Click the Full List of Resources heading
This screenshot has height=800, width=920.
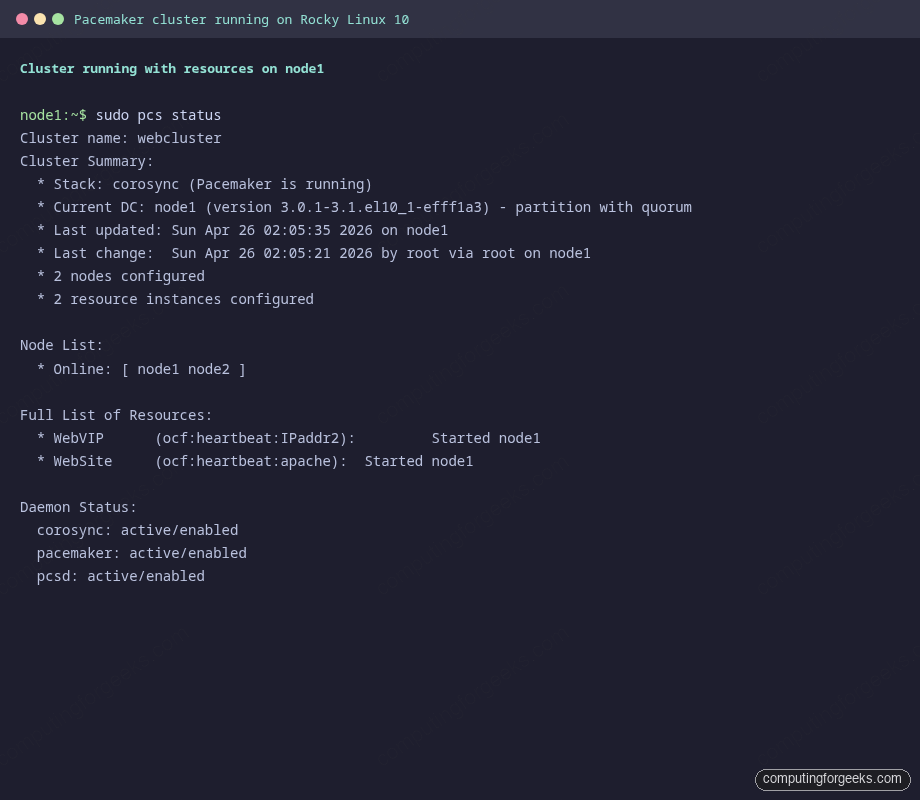tap(116, 415)
